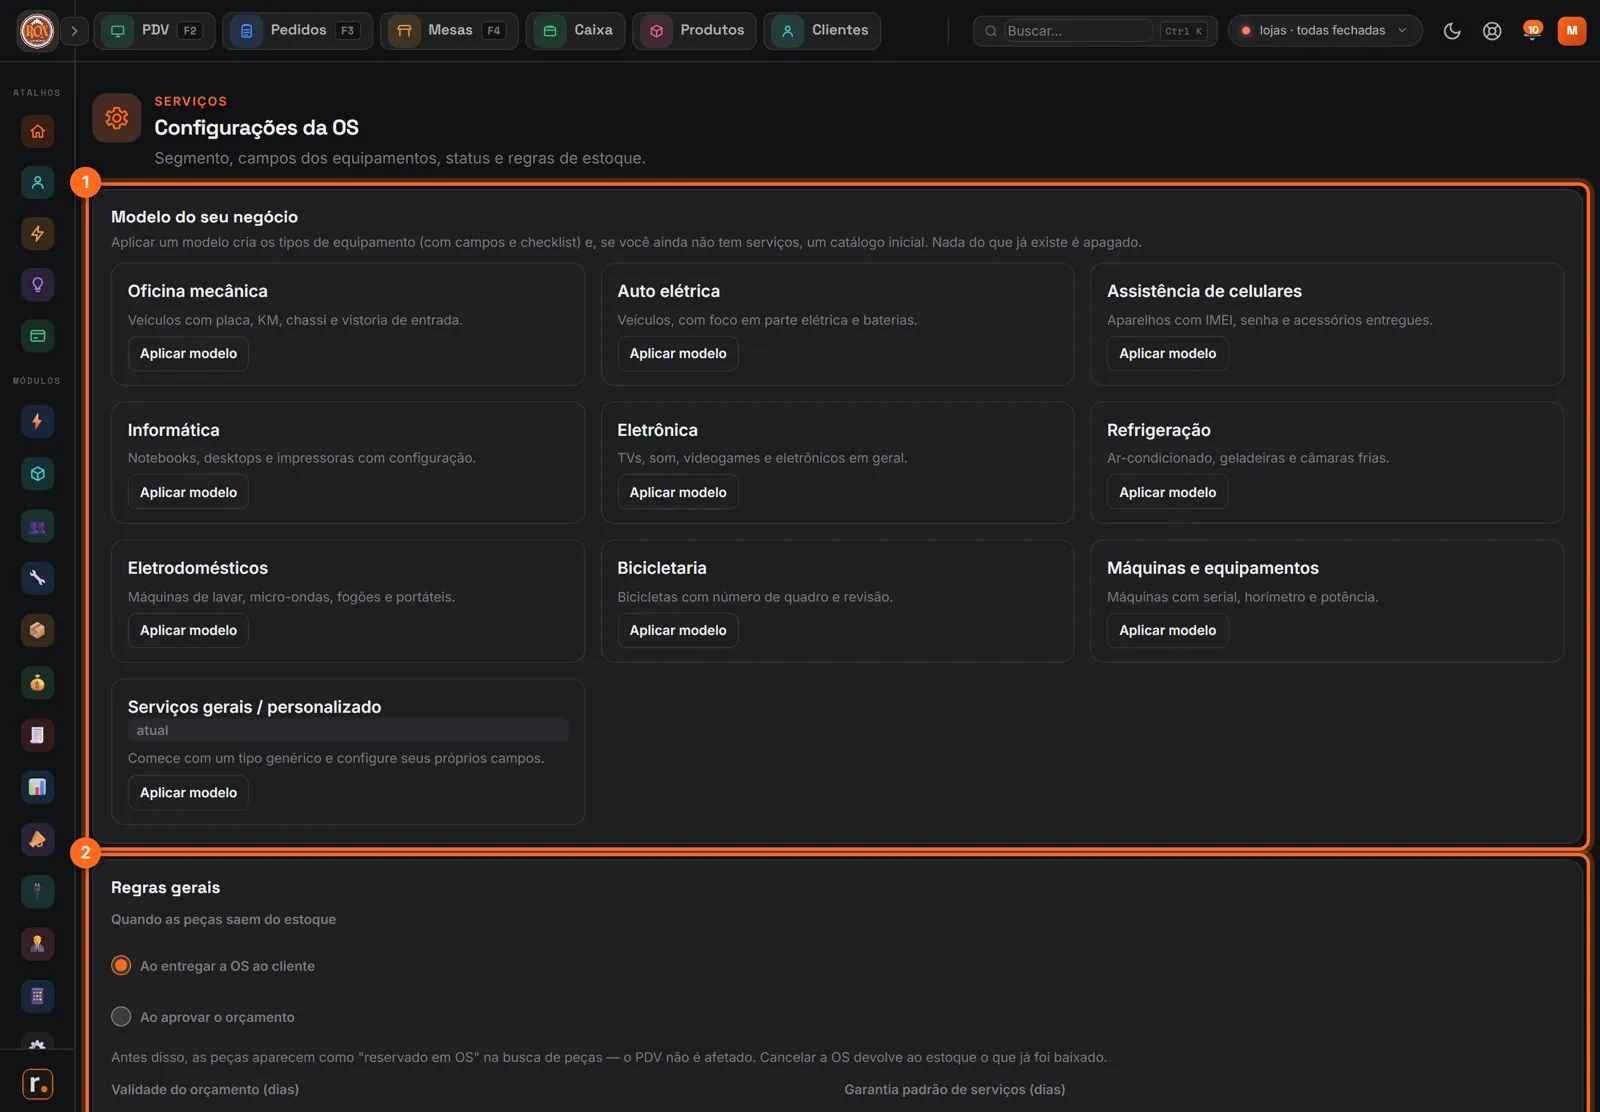Open the purple people module icon
This screenshot has width=1600, height=1112.
pos(37,526)
